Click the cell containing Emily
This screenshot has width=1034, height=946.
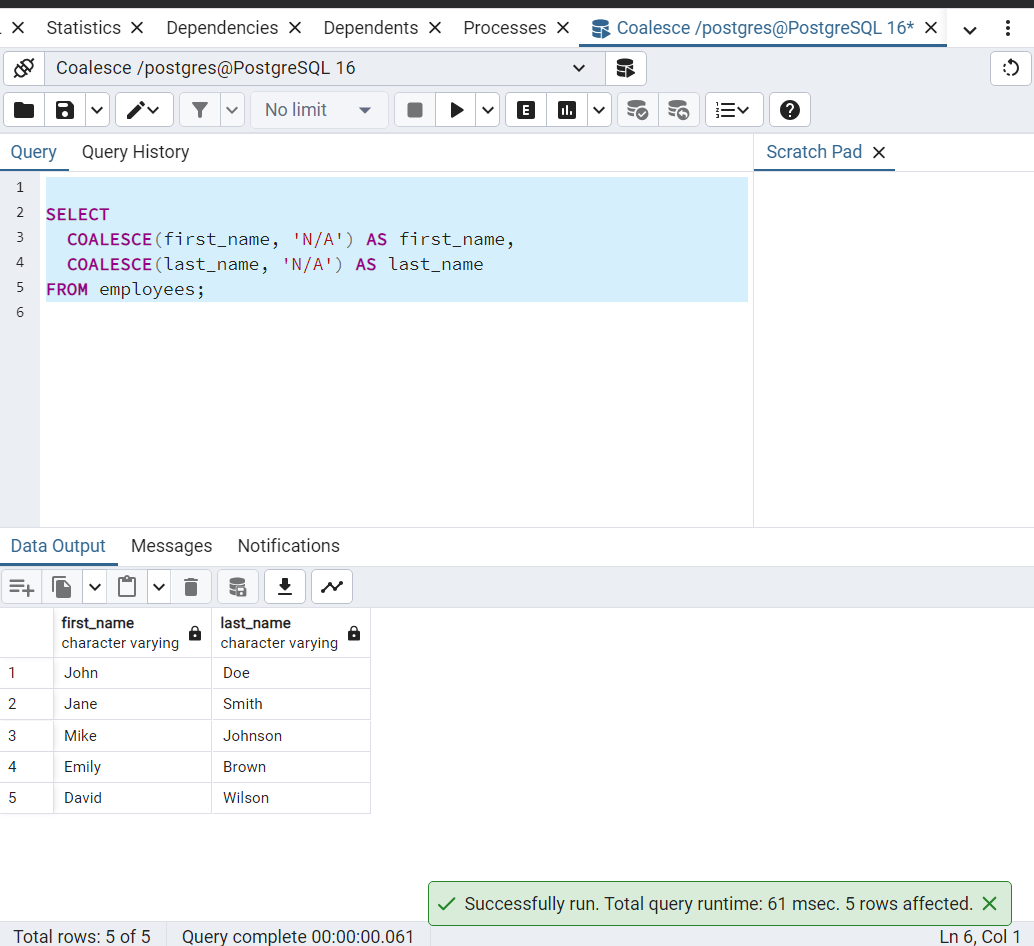coord(133,767)
